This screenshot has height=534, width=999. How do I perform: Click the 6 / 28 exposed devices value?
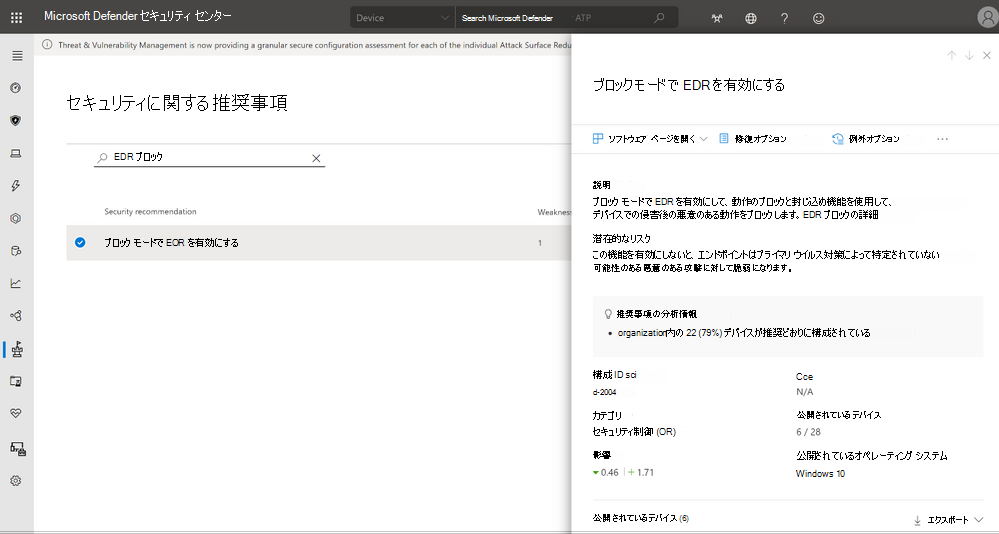click(808, 431)
